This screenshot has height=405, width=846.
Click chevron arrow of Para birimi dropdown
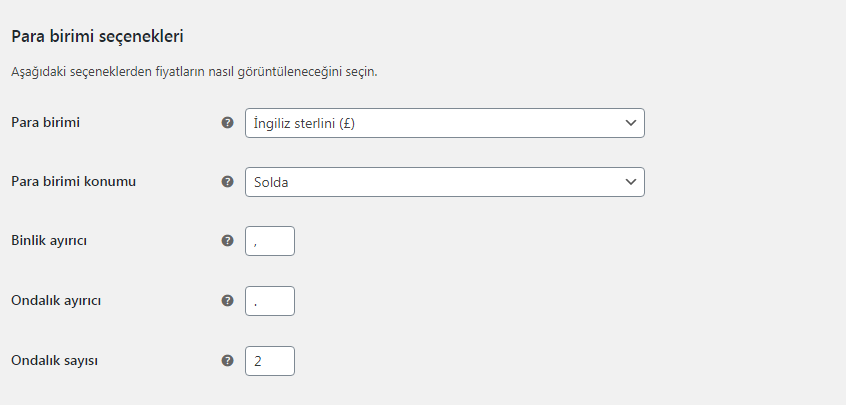631,123
